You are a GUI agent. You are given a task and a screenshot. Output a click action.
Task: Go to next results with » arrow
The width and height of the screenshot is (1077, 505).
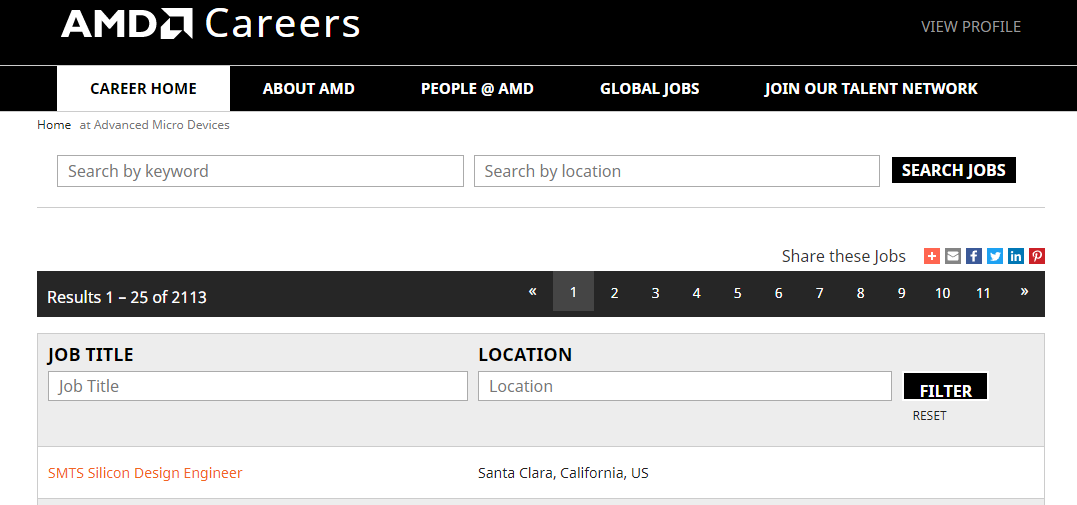pos(1024,291)
